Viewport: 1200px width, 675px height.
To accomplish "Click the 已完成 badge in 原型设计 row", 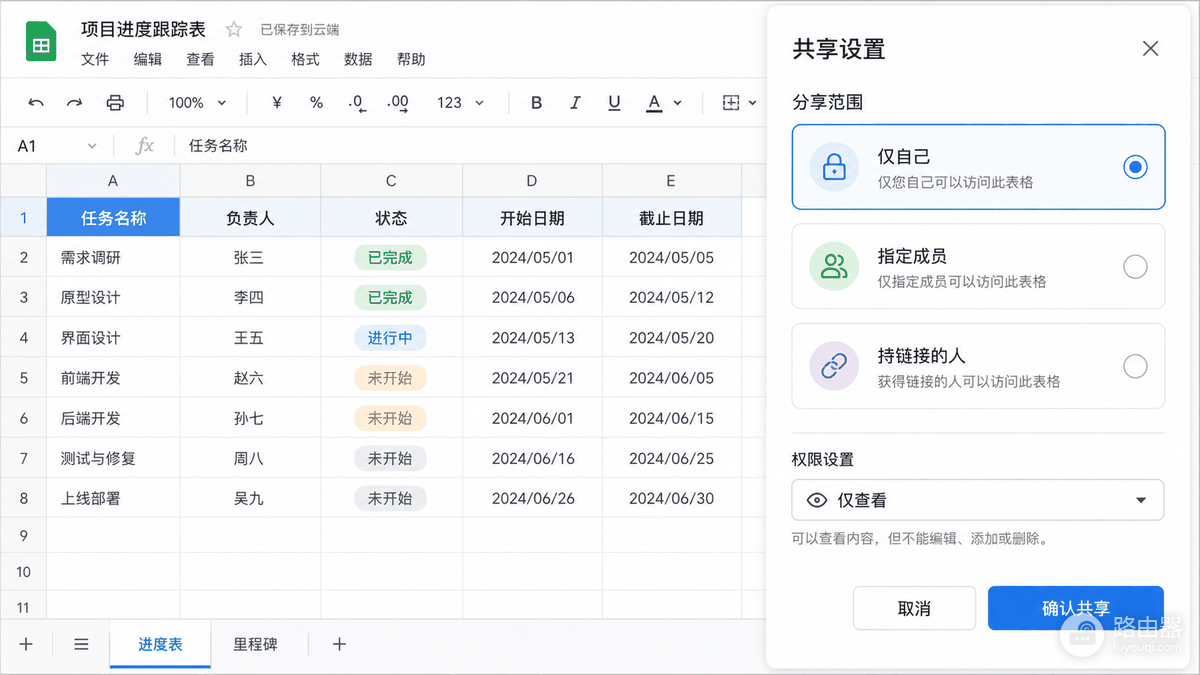I will (390, 297).
